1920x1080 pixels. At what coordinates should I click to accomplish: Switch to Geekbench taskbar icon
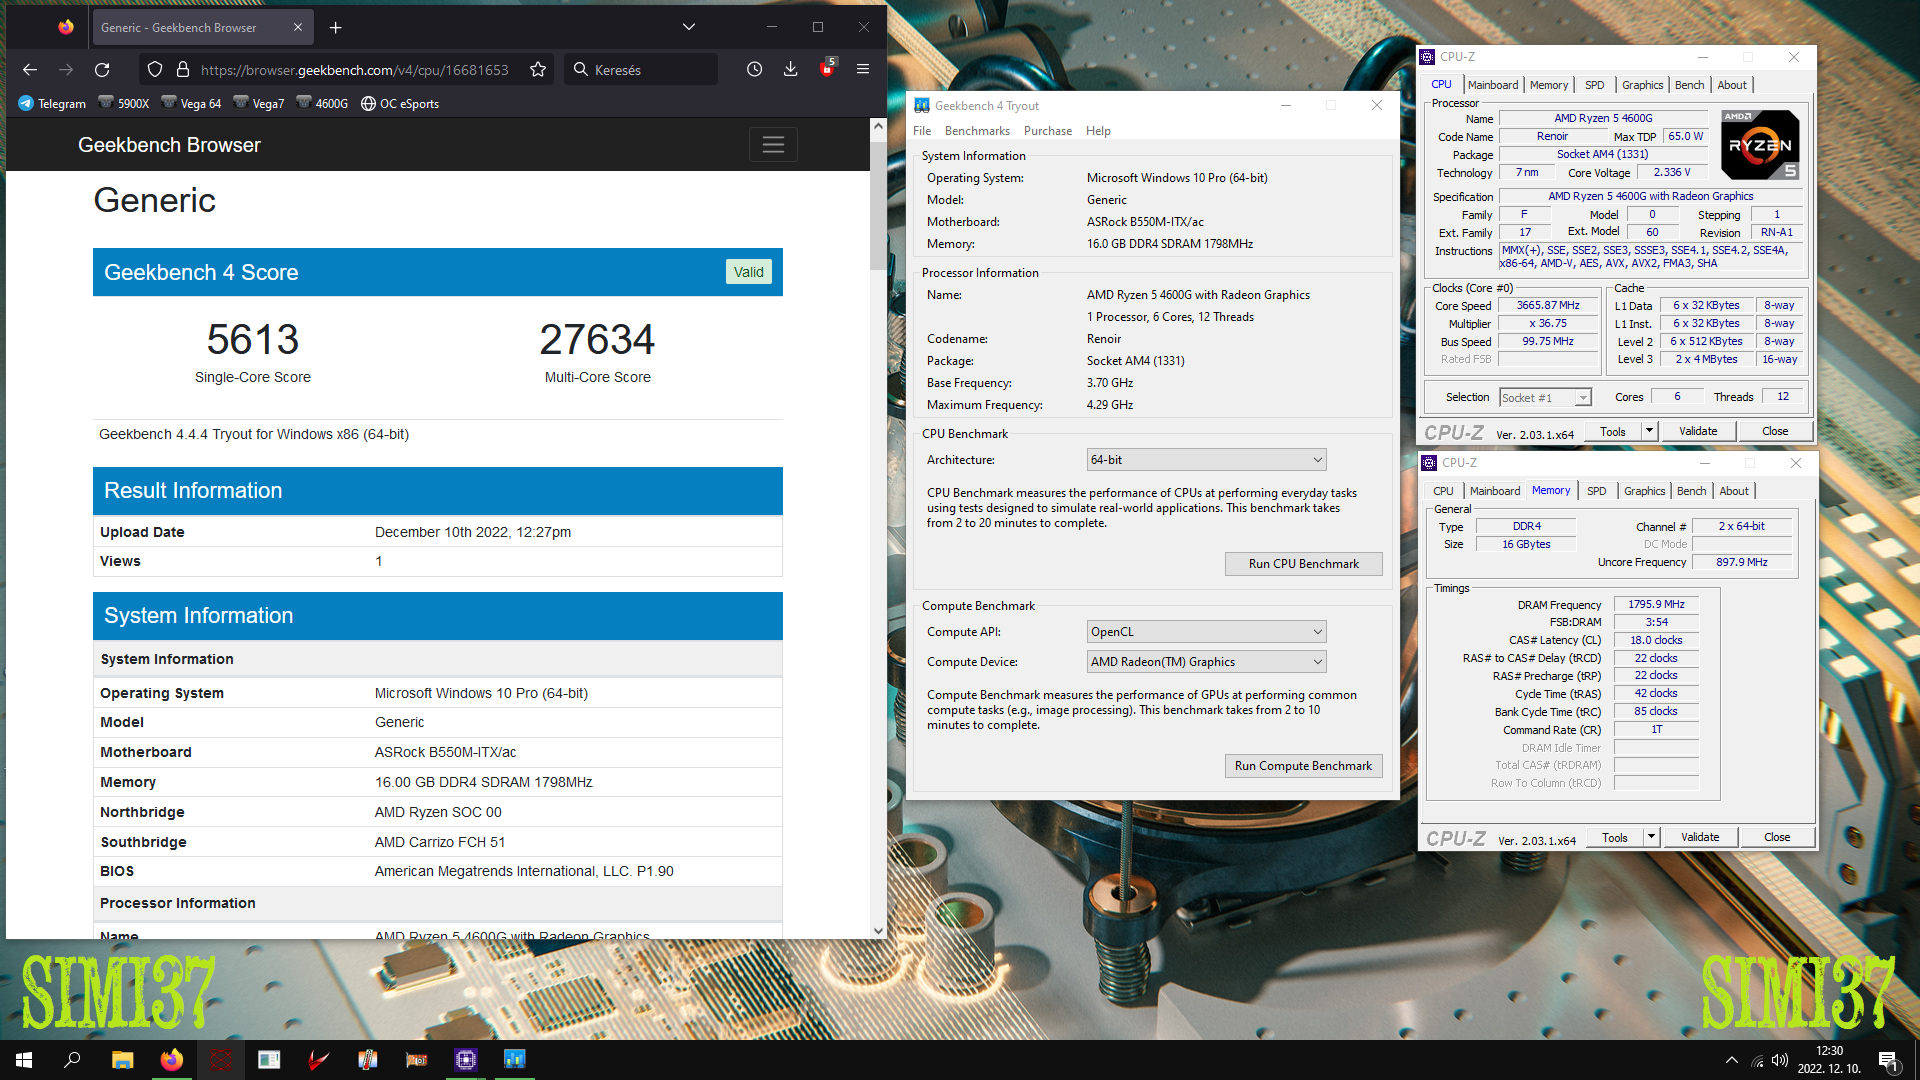tap(515, 1060)
